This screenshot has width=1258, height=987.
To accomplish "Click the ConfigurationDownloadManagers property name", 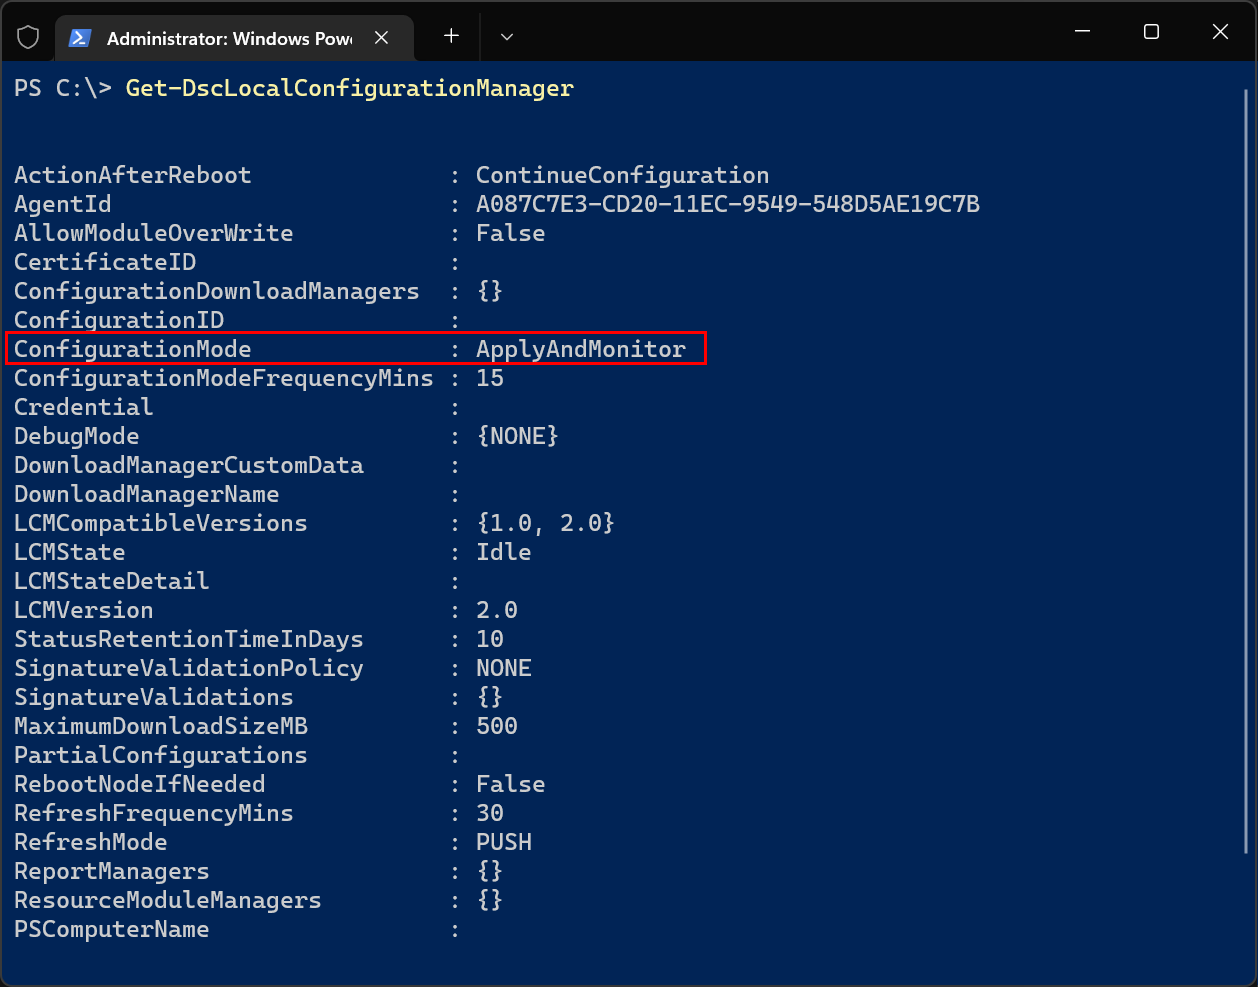I will [x=217, y=291].
